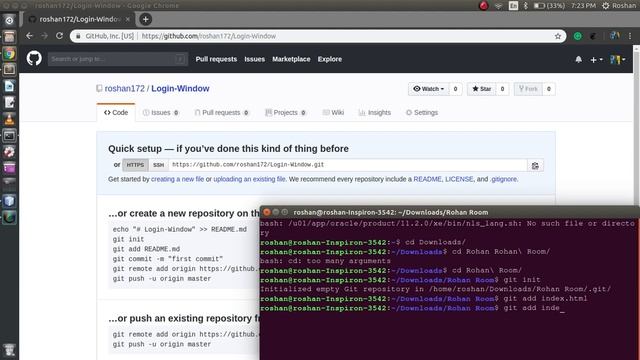640x360 pixels.
Task: Open the Projects tab
Action: pyautogui.click(x=286, y=113)
